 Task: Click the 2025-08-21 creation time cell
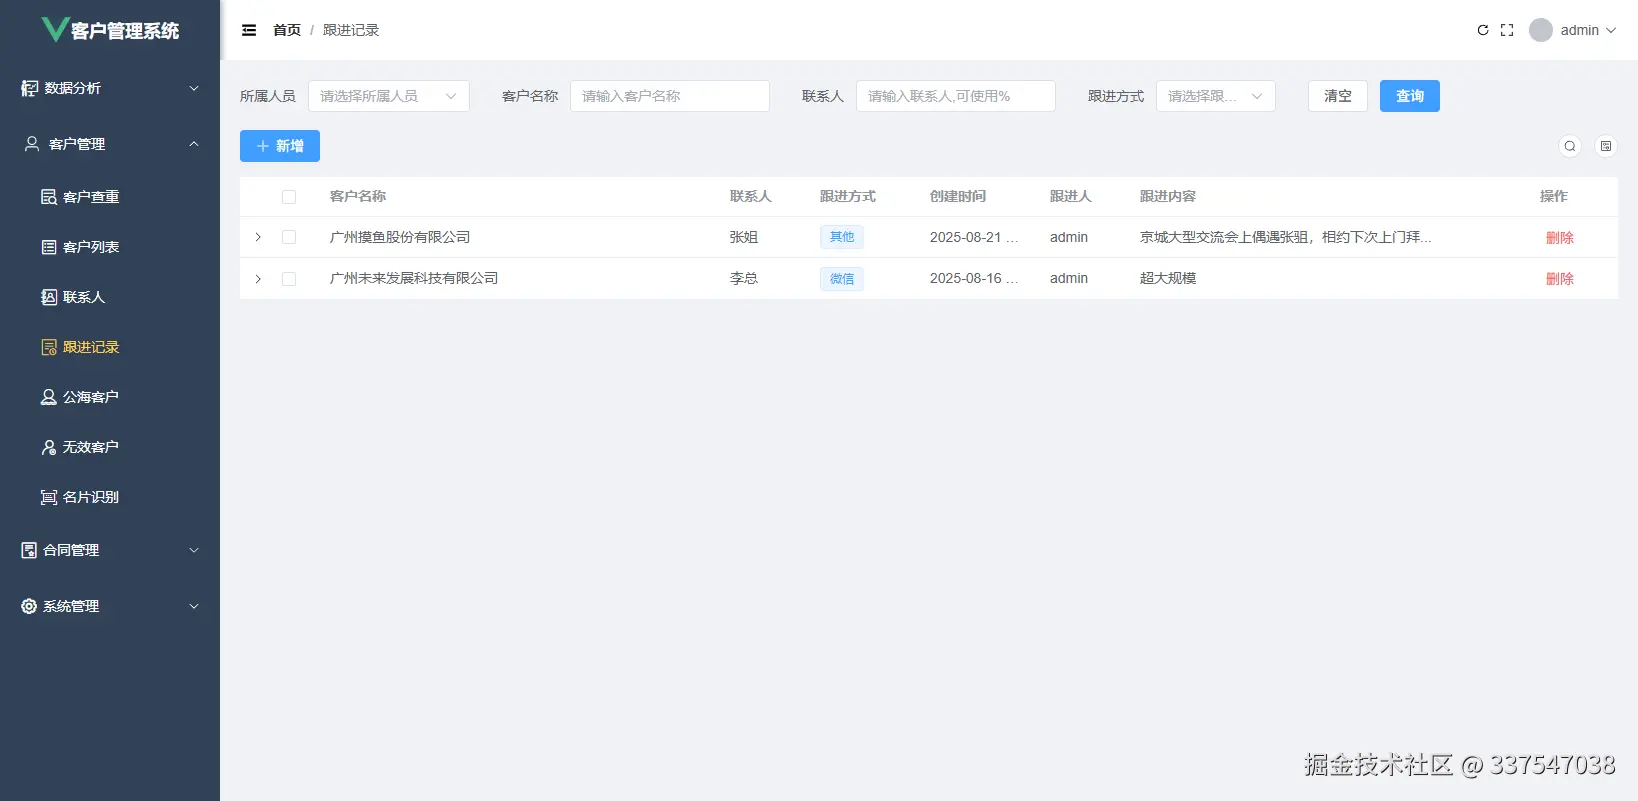[x=974, y=237]
